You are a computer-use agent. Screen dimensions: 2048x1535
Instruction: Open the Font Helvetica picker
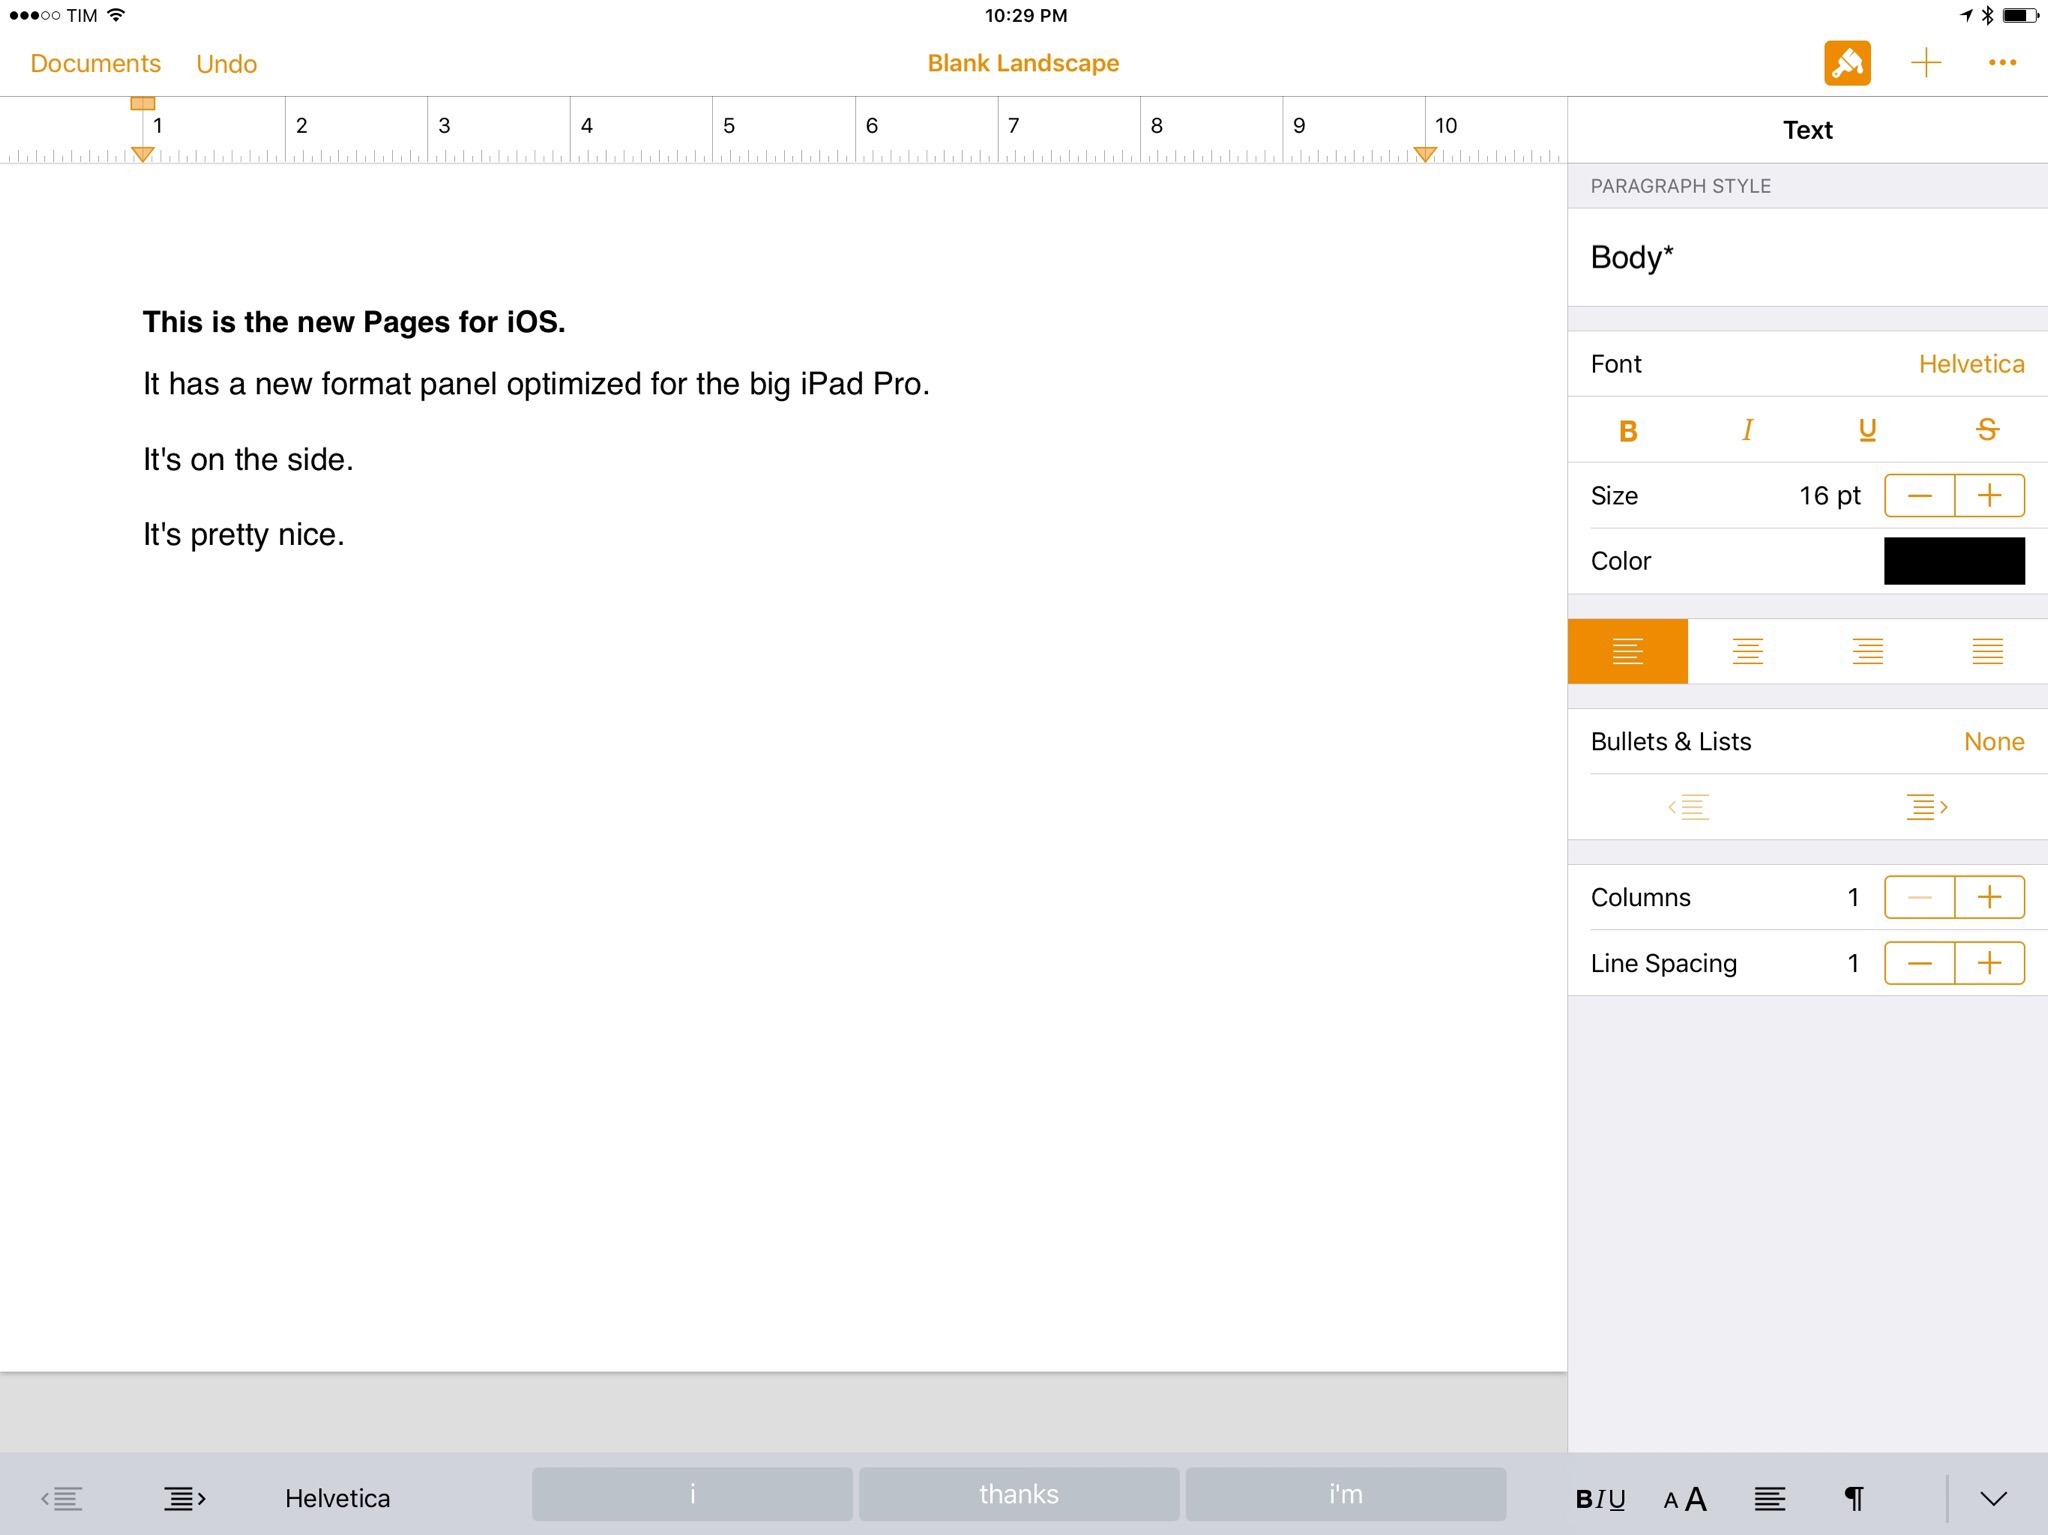tap(1808, 364)
